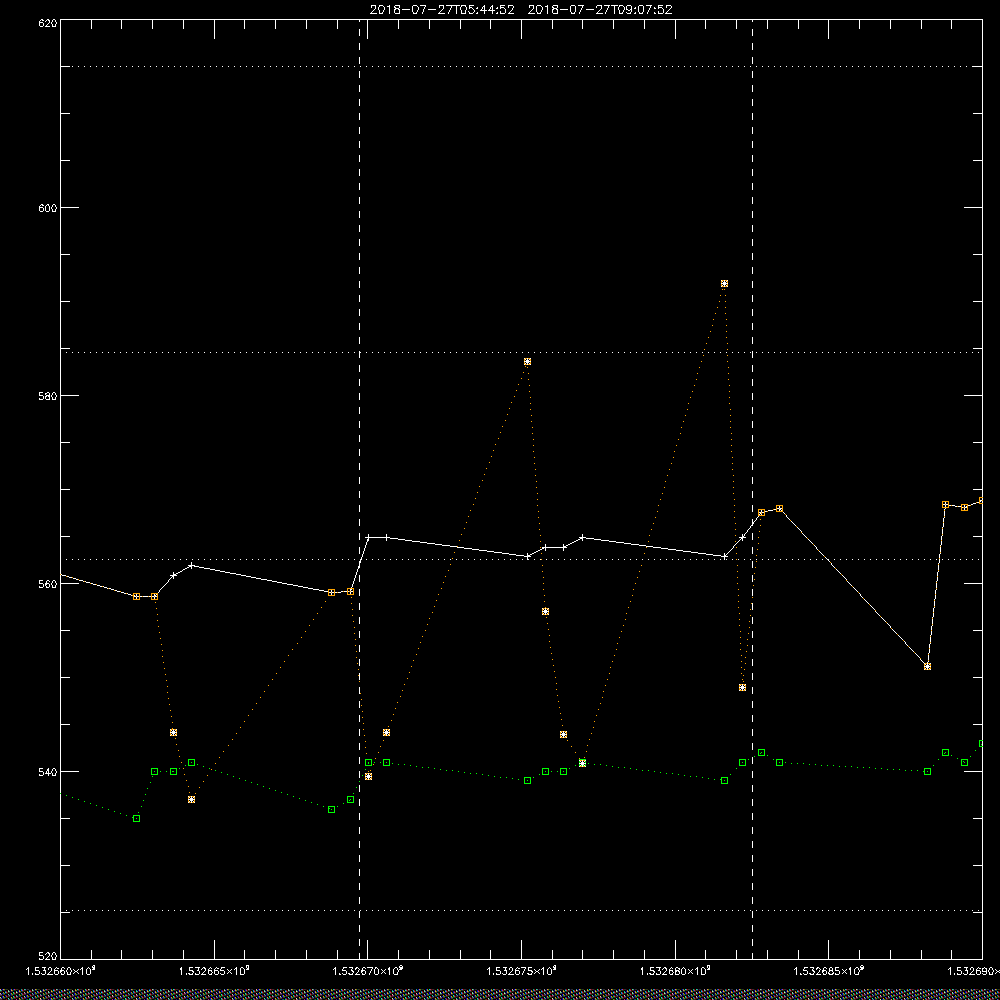Click the y-axis label 620
1000x1000 pixels.
[x=48, y=23]
